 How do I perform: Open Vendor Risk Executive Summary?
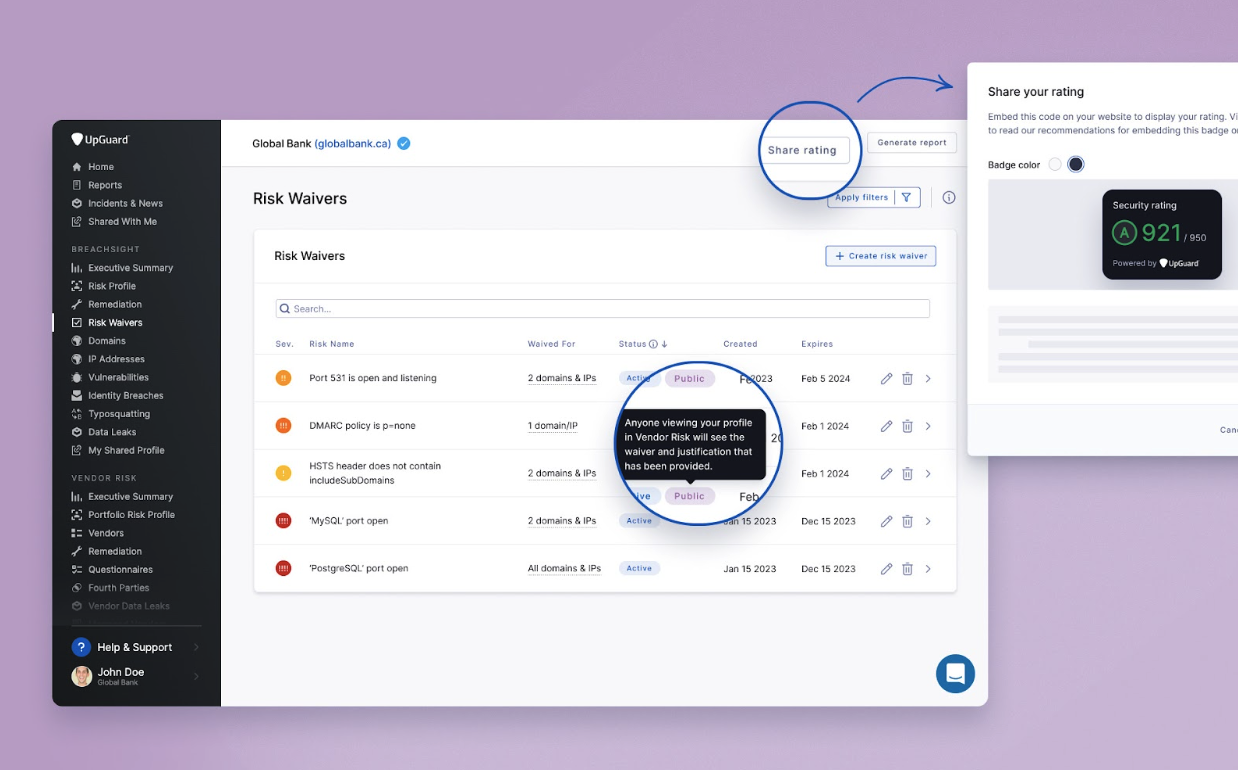pos(130,497)
